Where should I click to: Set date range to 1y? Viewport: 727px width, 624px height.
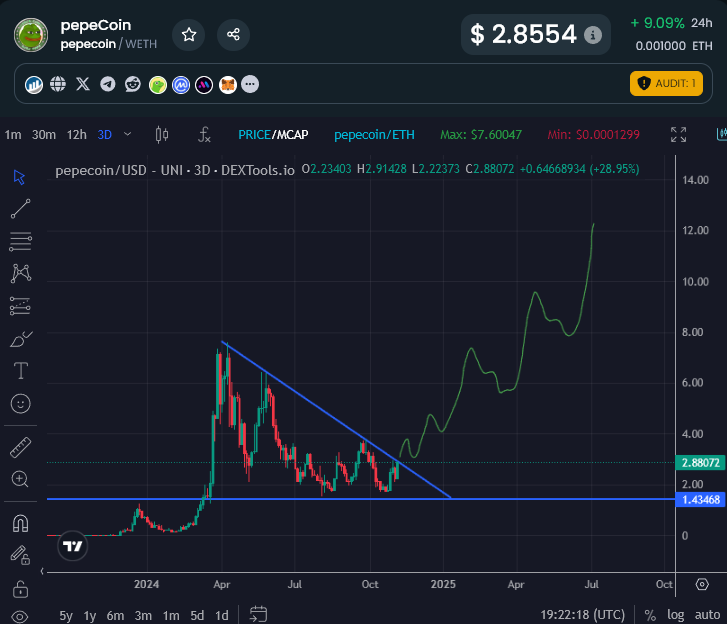89,616
